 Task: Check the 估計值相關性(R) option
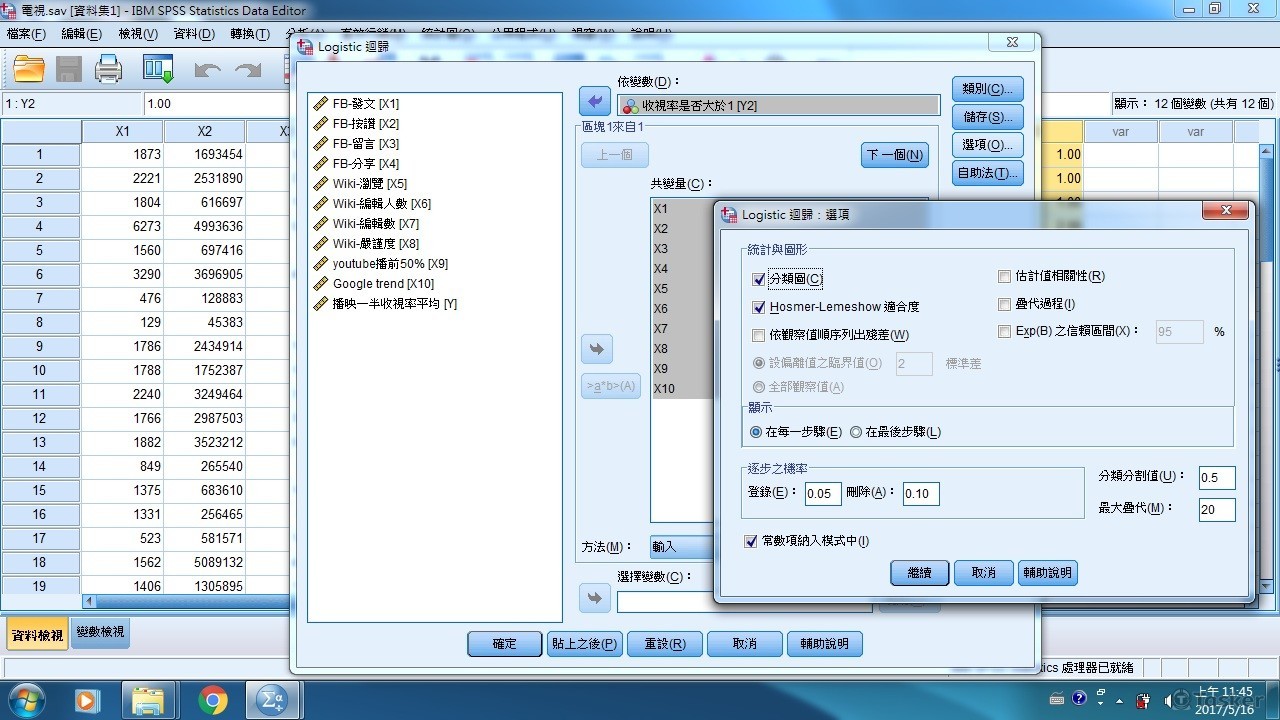pos(1005,276)
